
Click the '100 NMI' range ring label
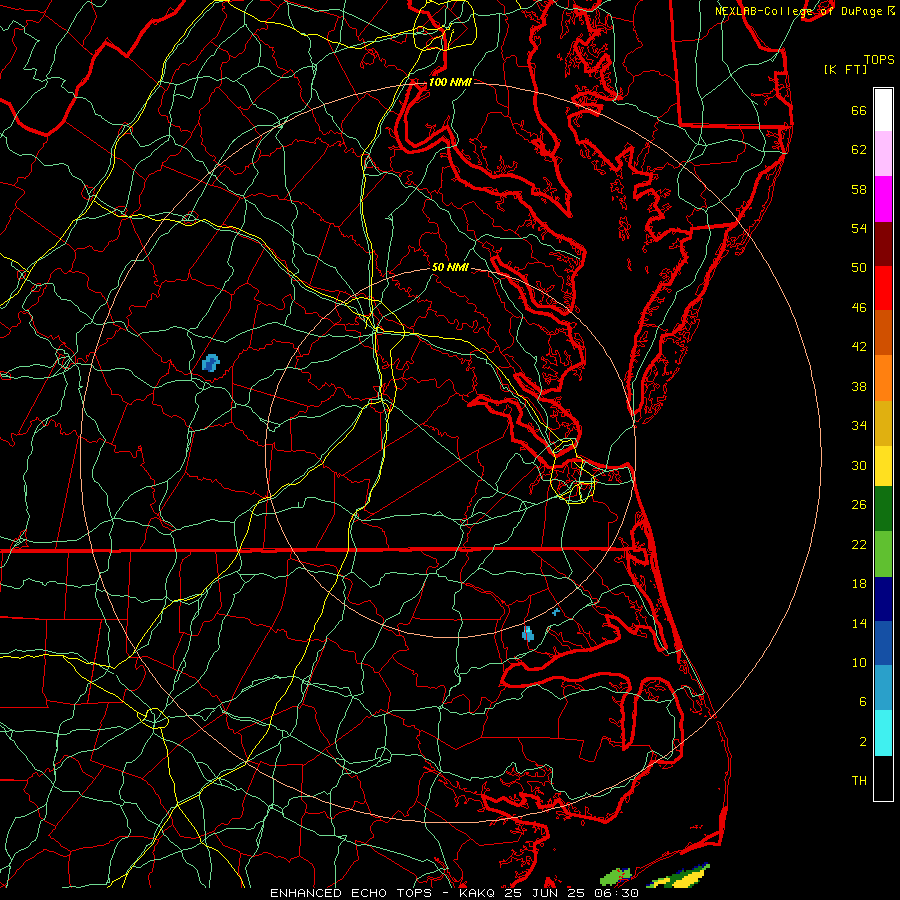click(x=450, y=82)
